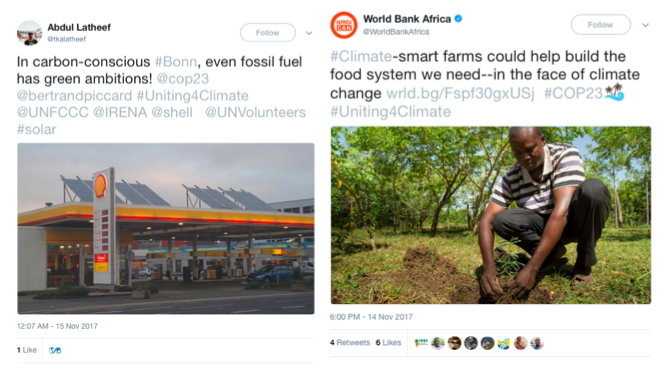This screenshot has width=667, height=387.
Task: Open the #Bonn hashtag
Action: click(x=176, y=62)
